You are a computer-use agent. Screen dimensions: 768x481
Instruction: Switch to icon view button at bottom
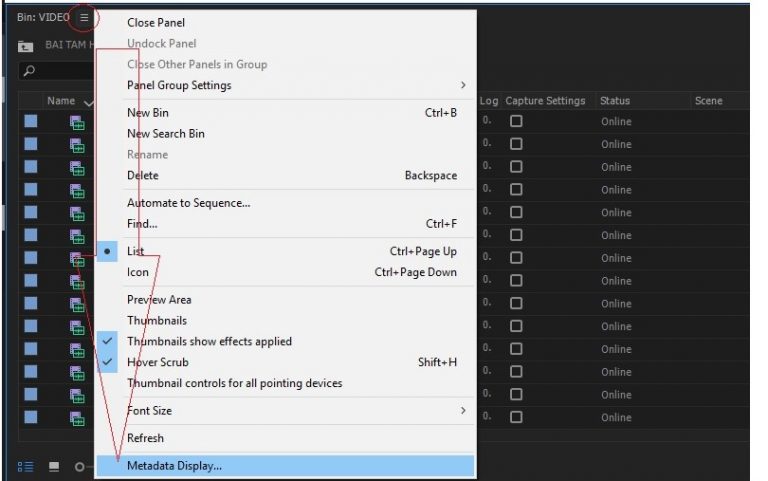coord(54,467)
